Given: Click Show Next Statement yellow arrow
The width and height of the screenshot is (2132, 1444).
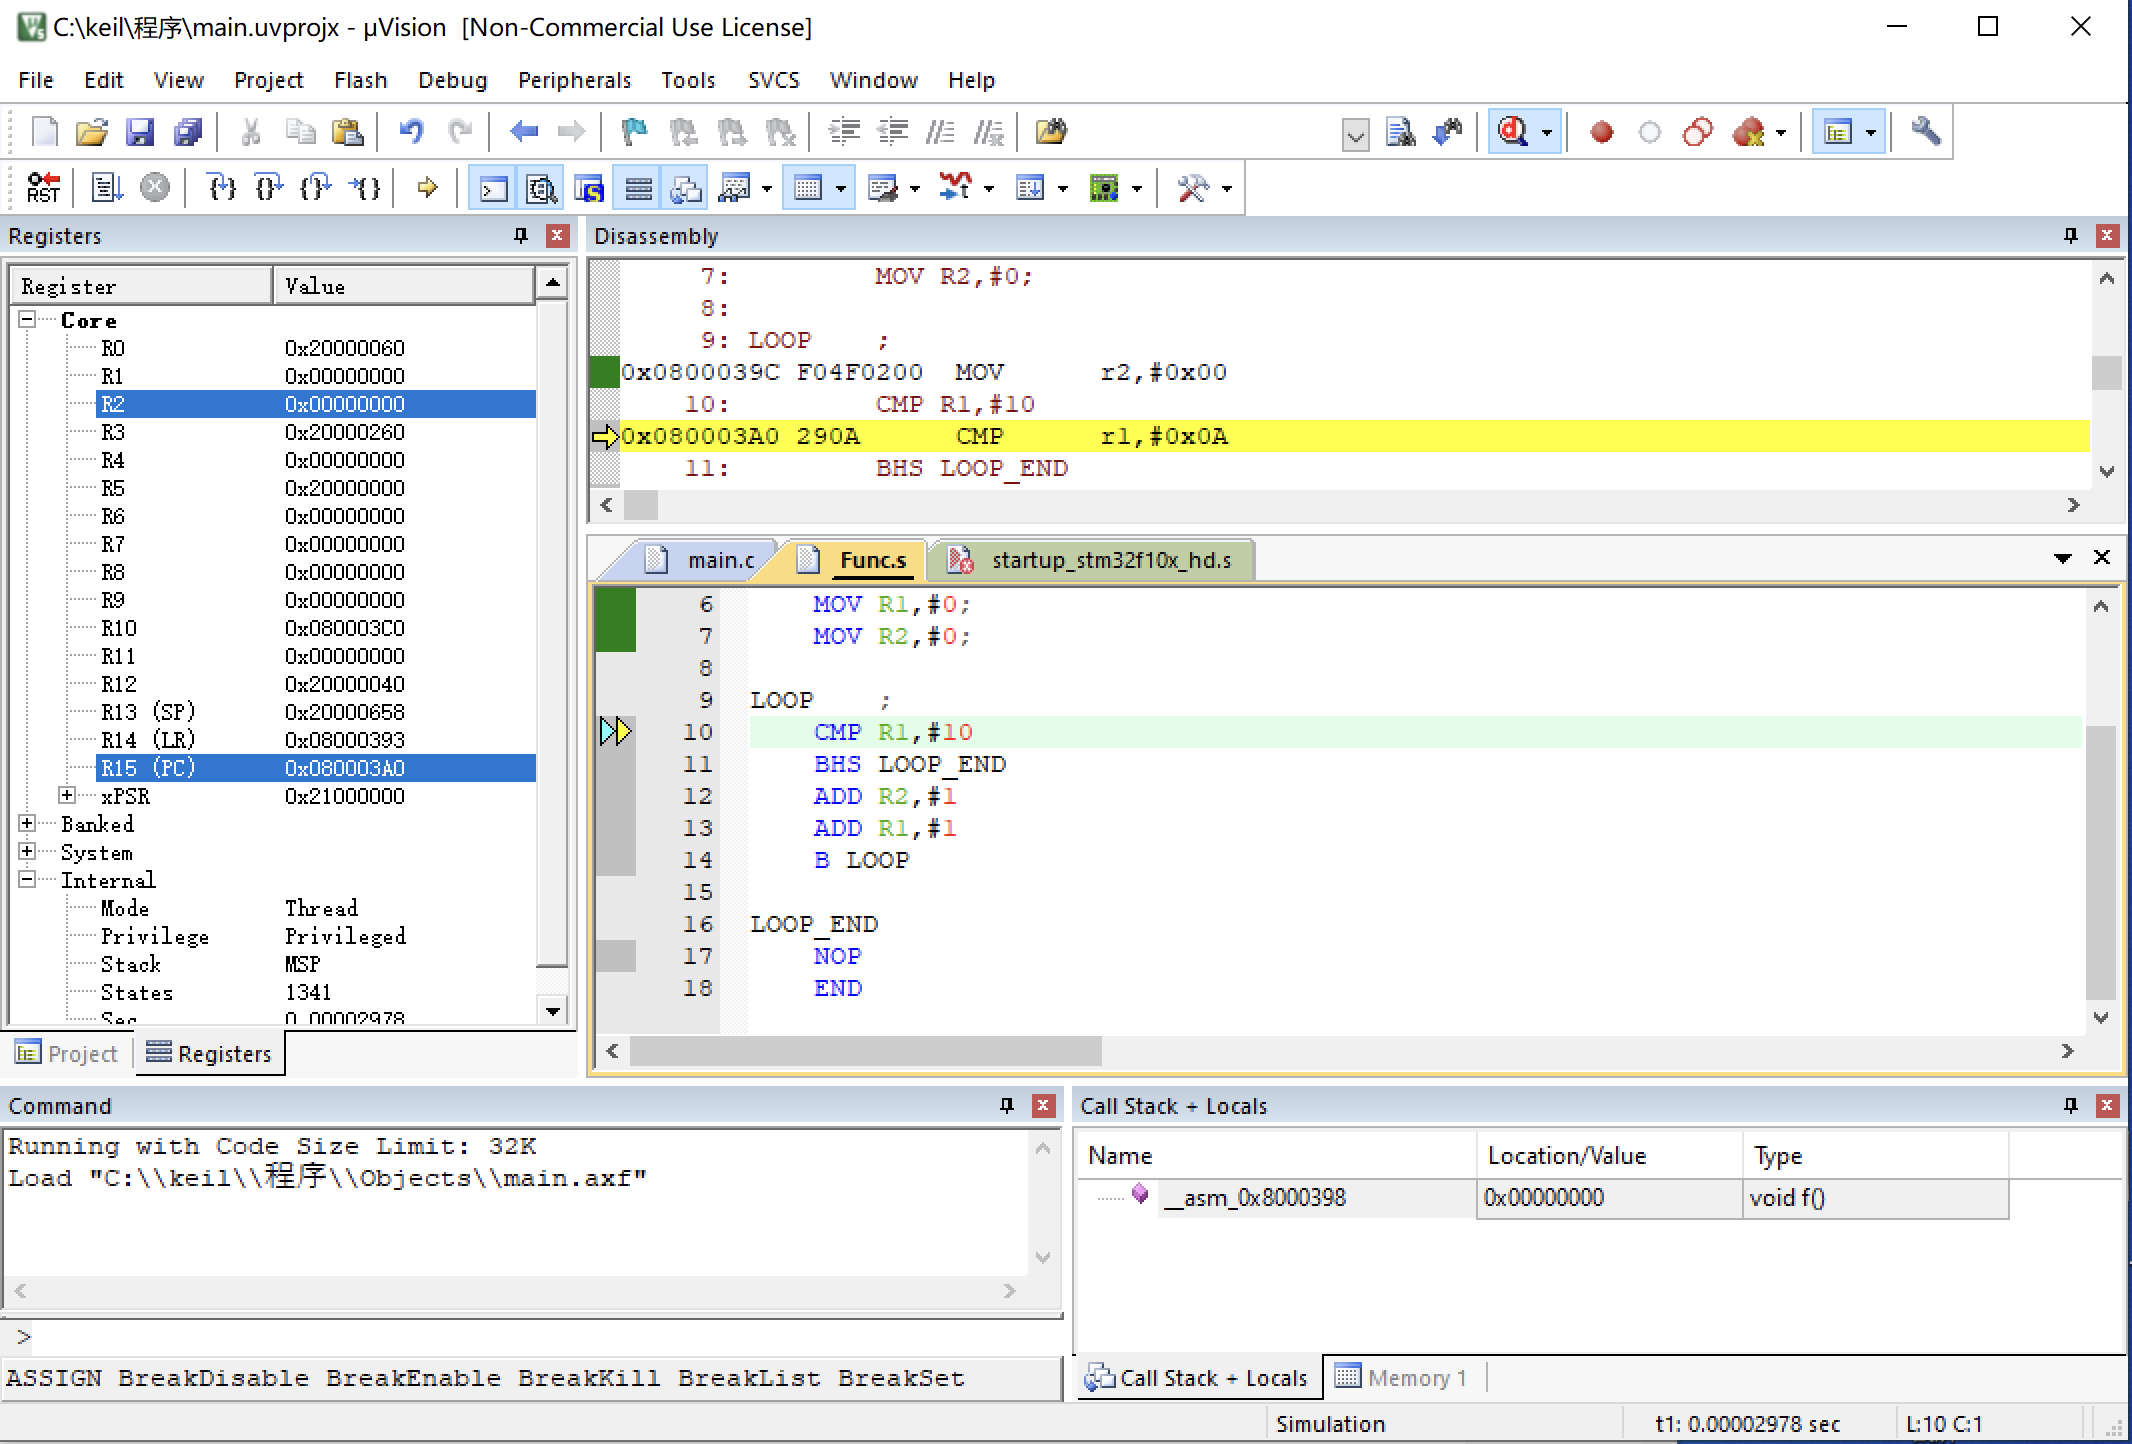Looking at the screenshot, I should [427, 188].
